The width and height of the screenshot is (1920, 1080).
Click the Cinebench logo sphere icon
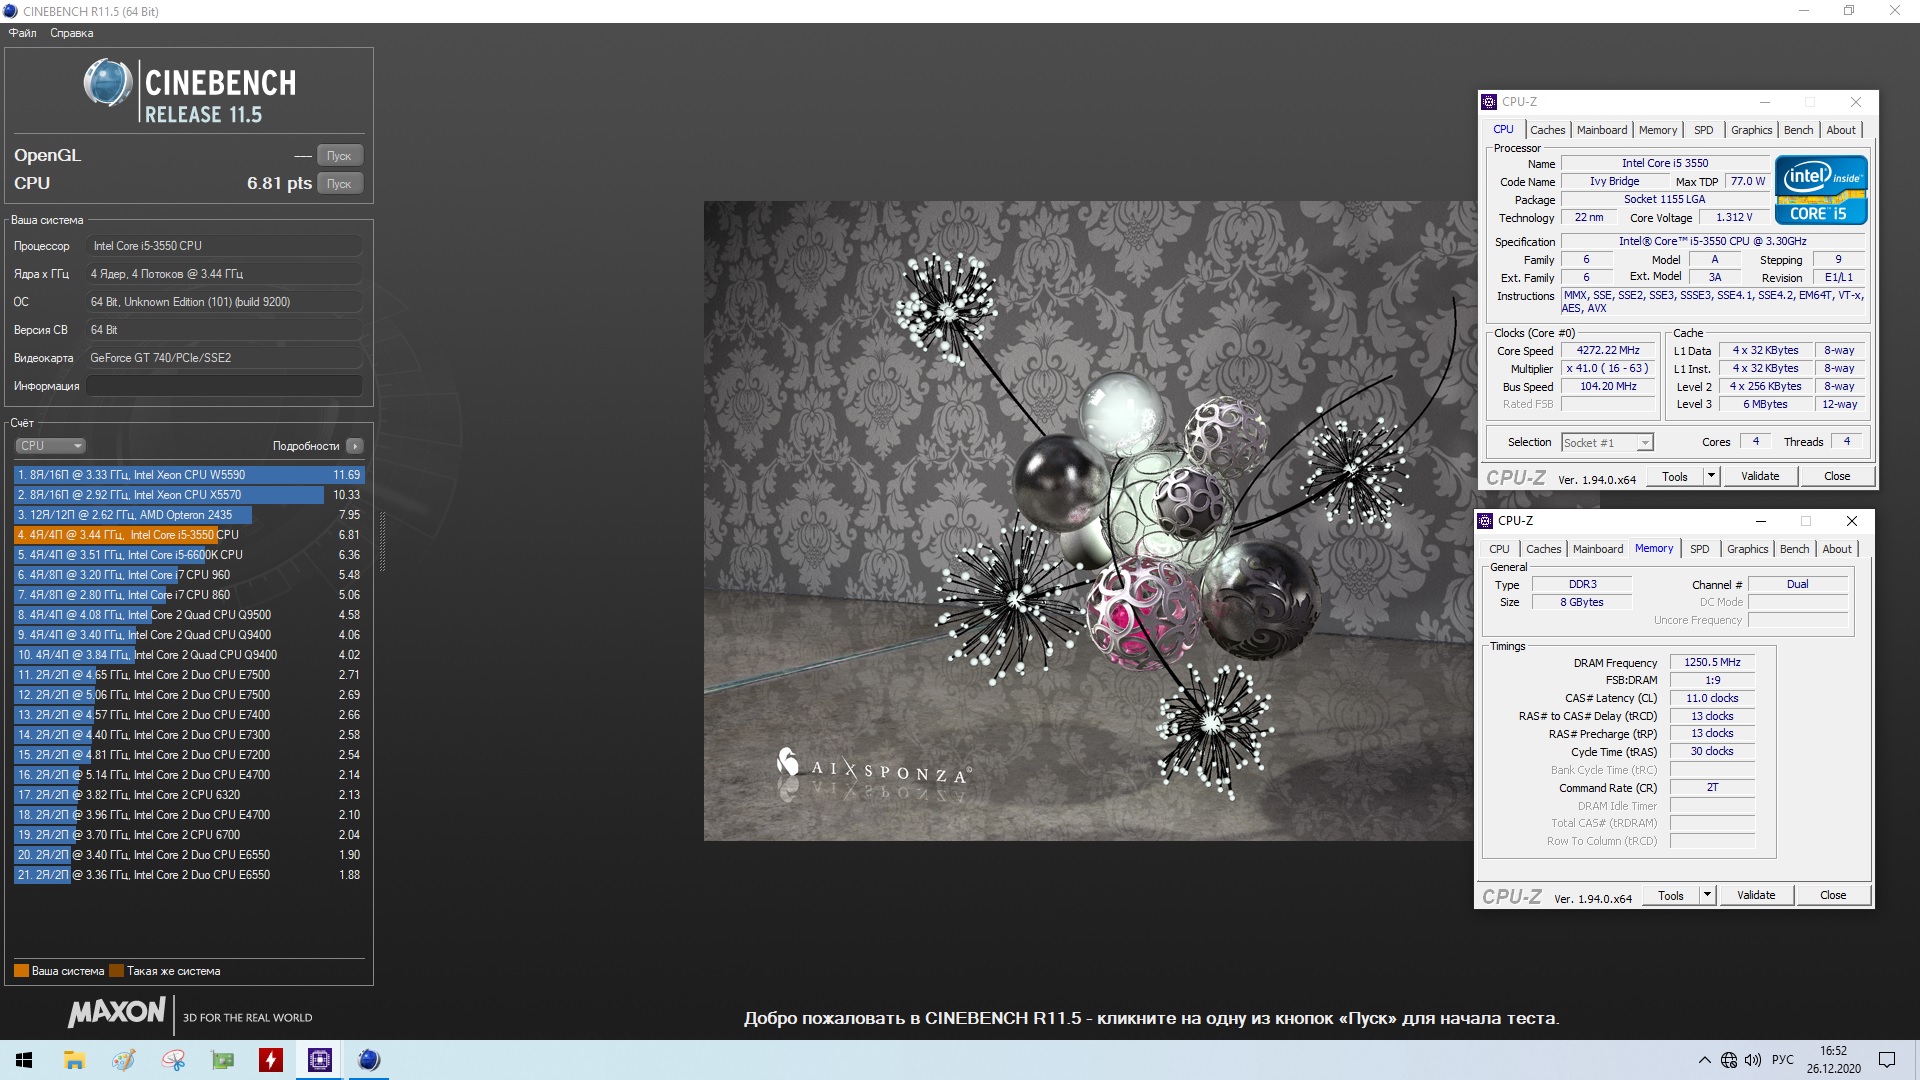click(x=107, y=83)
